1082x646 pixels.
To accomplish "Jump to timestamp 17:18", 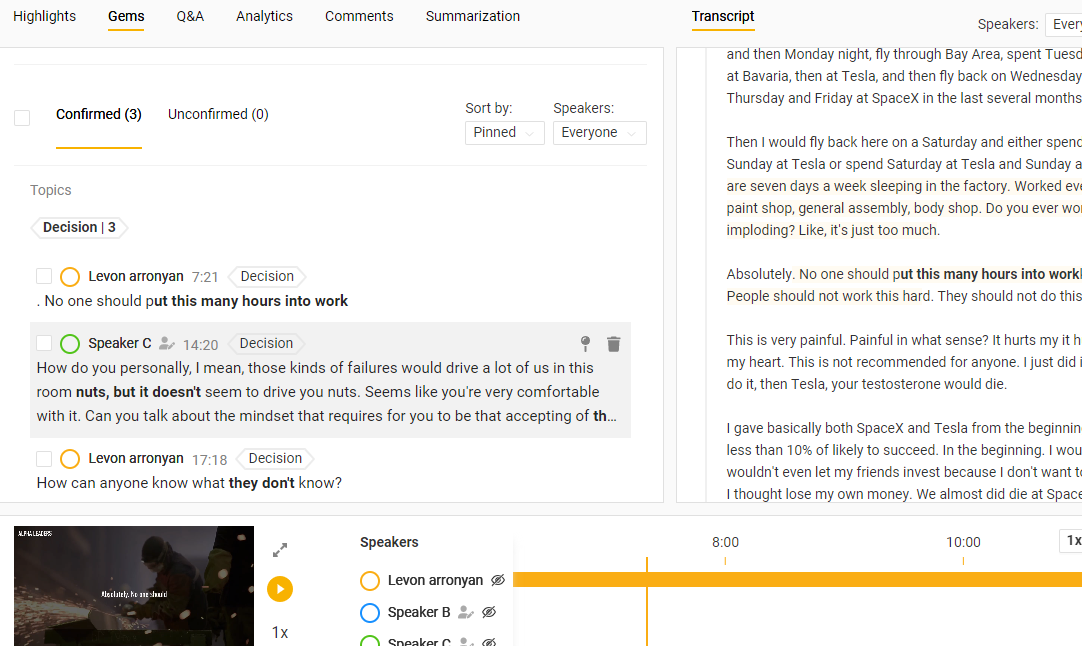I will [209, 460].
